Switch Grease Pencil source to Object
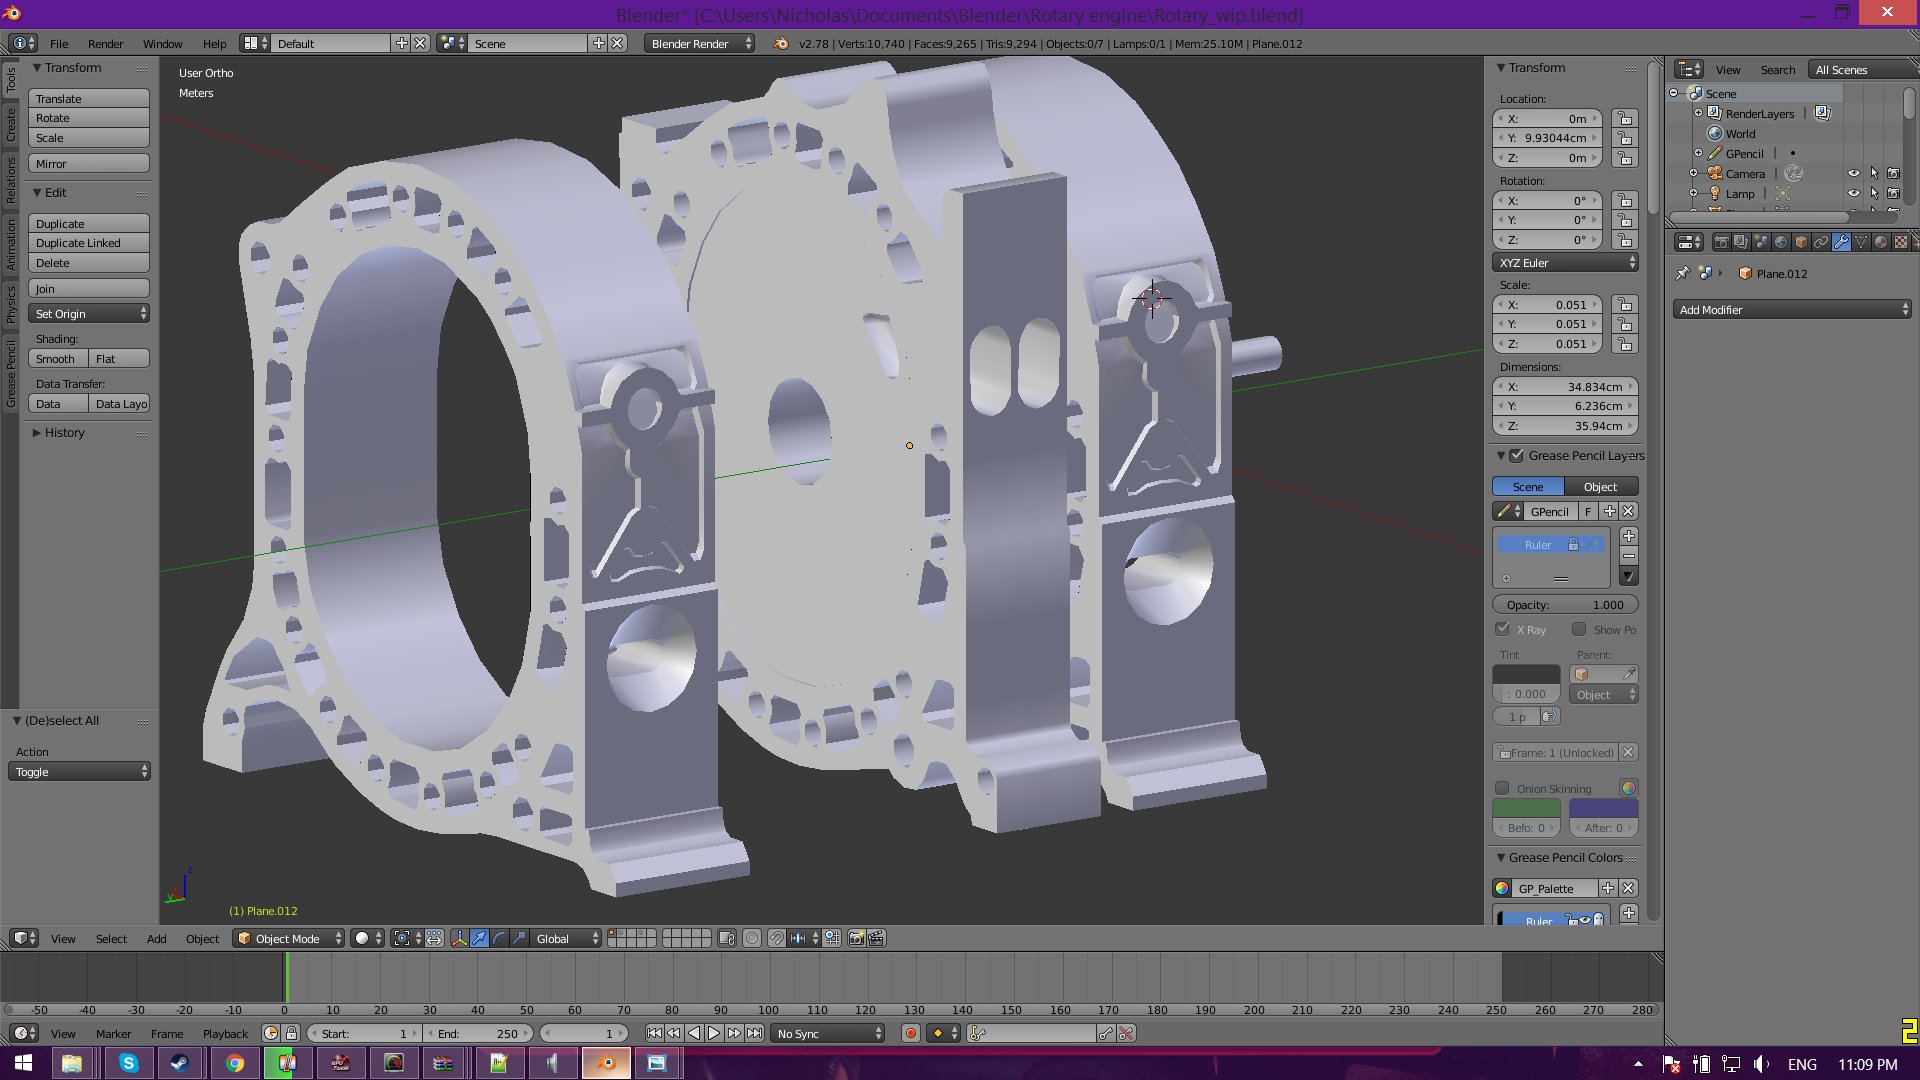1920x1080 pixels. click(1600, 487)
